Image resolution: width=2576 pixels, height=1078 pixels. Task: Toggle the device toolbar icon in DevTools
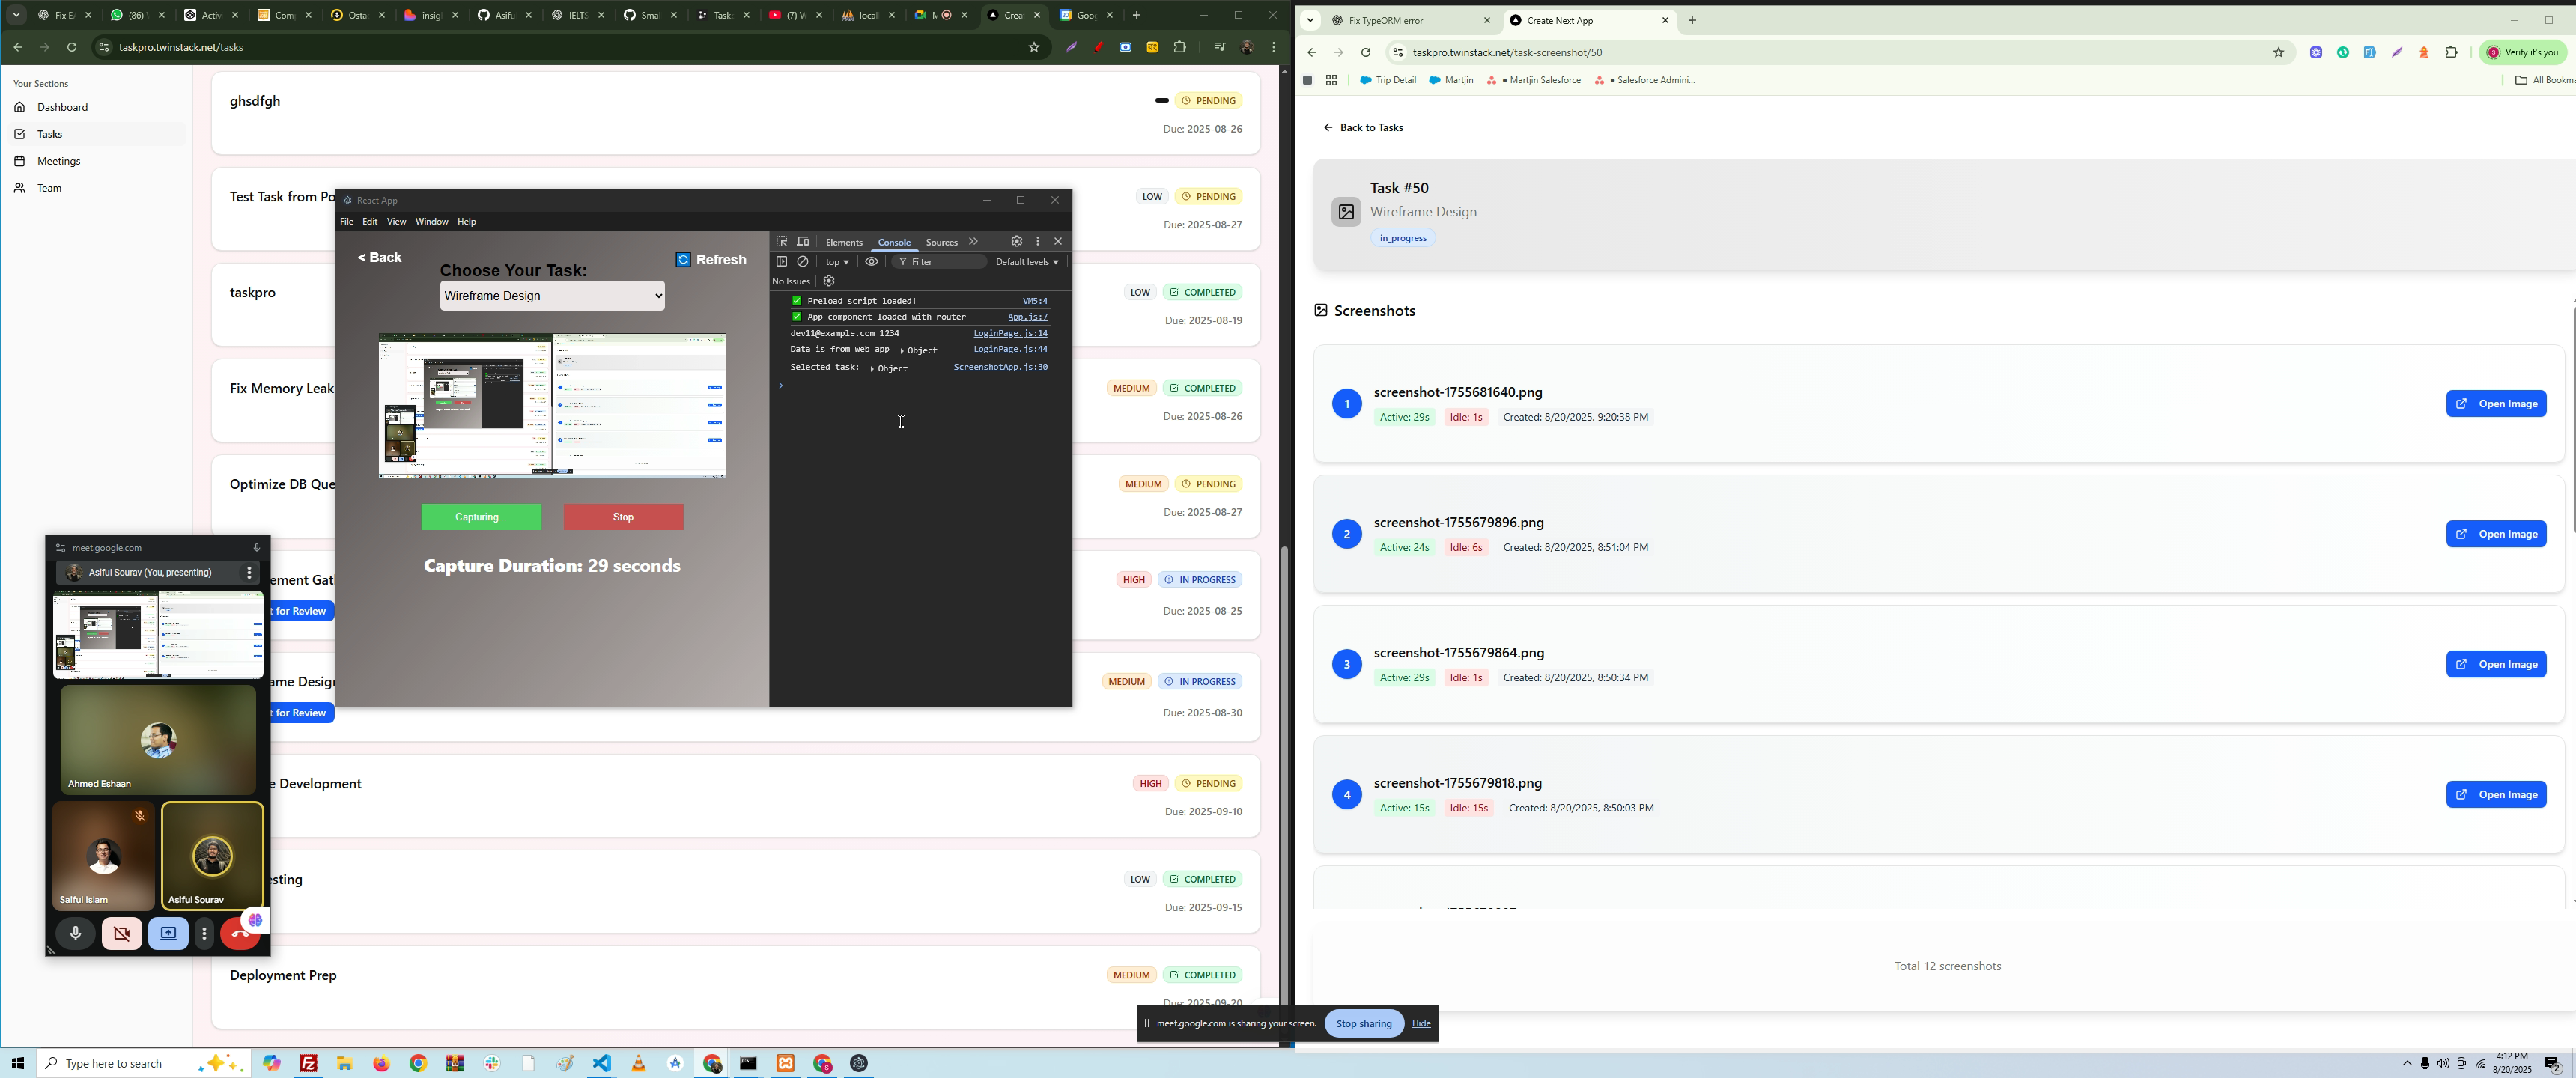pyautogui.click(x=803, y=242)
